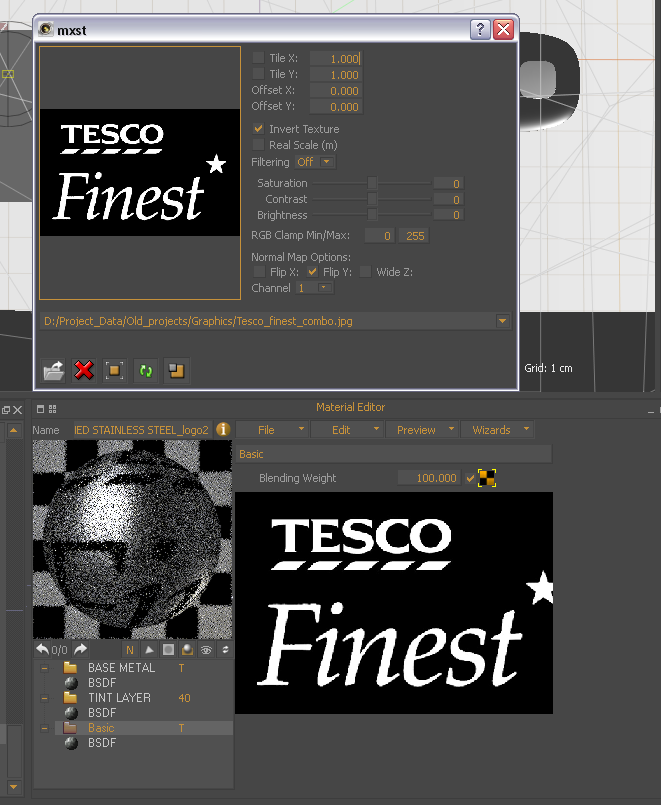
Task: Click the up arrow on left panel scrollbar
Action: pyautogui.click(x=14, y=430)
